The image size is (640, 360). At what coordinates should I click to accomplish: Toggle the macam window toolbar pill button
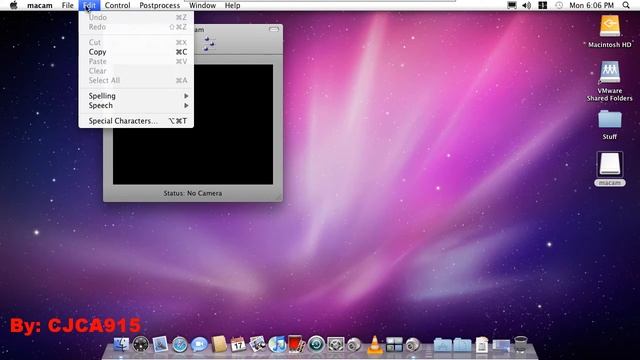coord(274,29)
